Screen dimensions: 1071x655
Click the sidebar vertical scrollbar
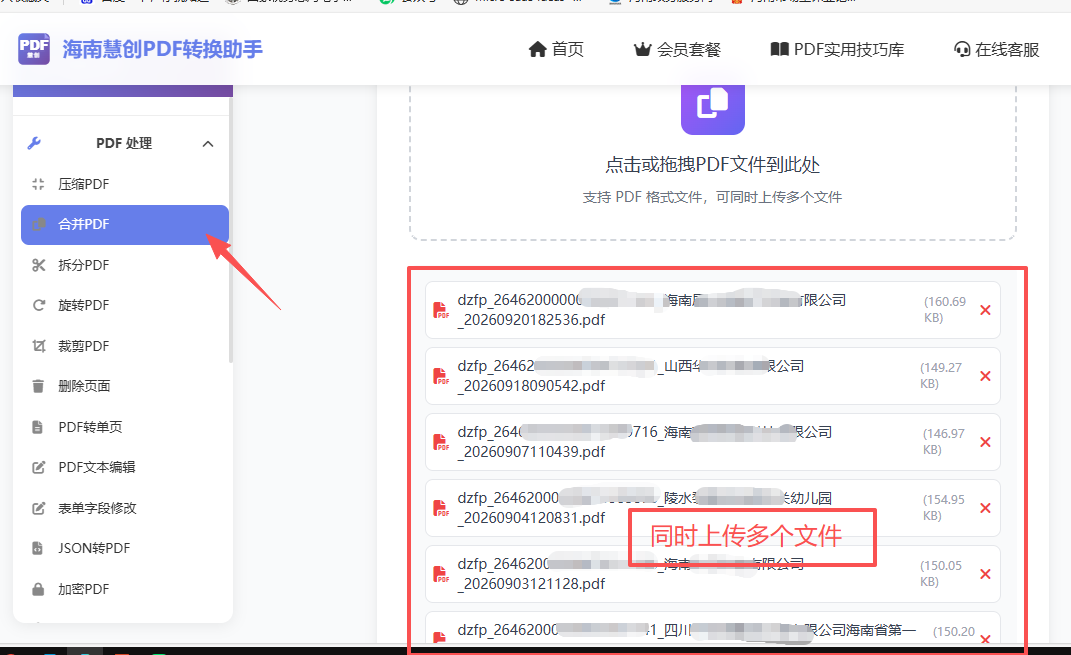click(x=231, y=232)
